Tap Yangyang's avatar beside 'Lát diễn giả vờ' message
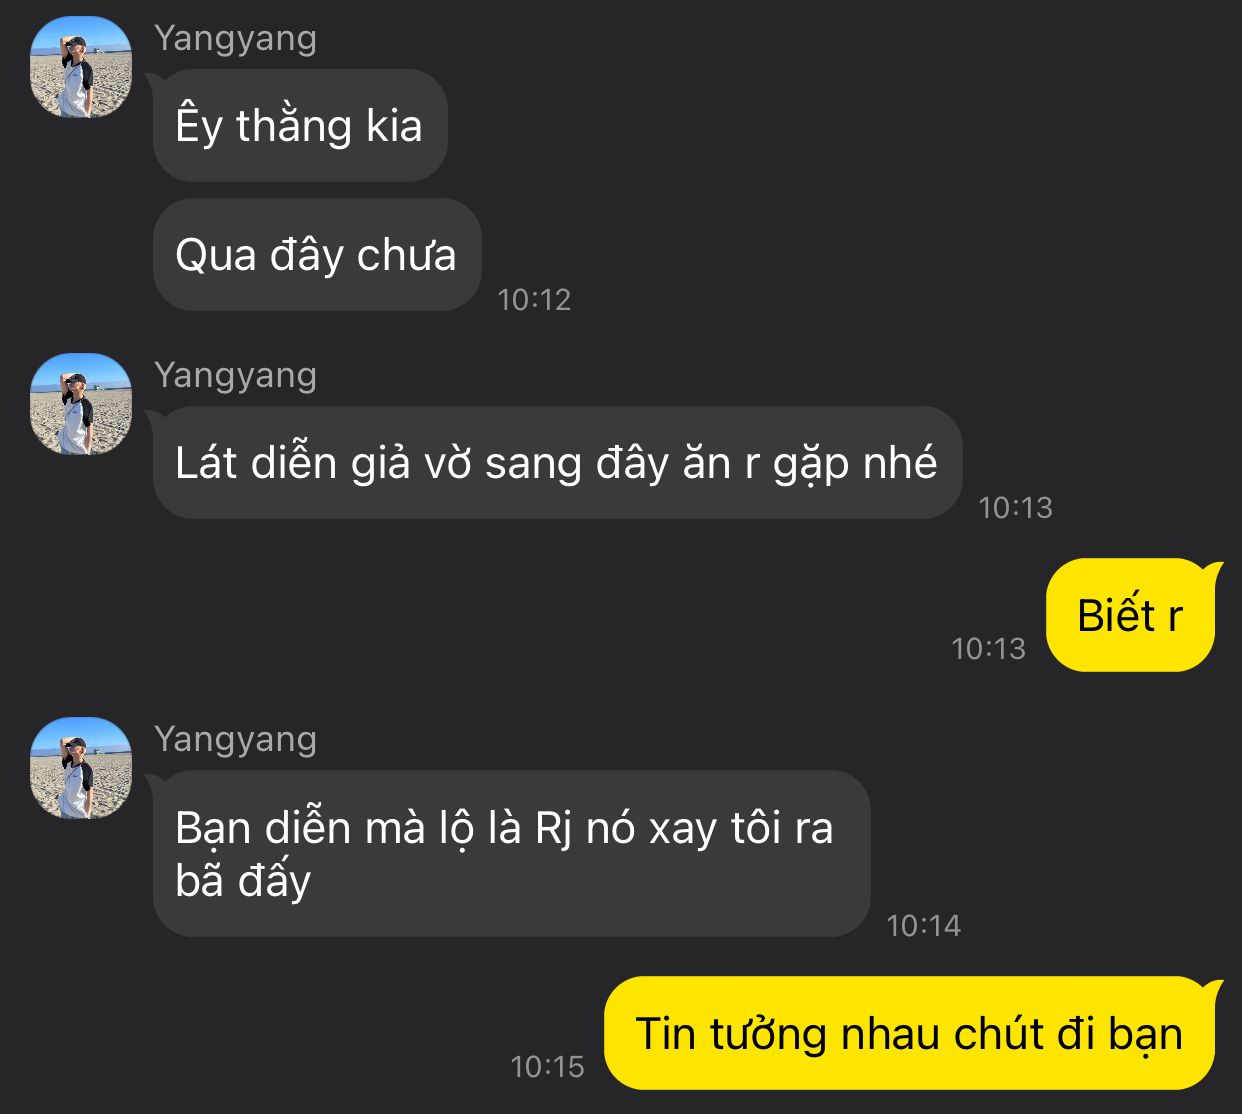Viewport: 1242px width, 1114px height. point(81,404)
